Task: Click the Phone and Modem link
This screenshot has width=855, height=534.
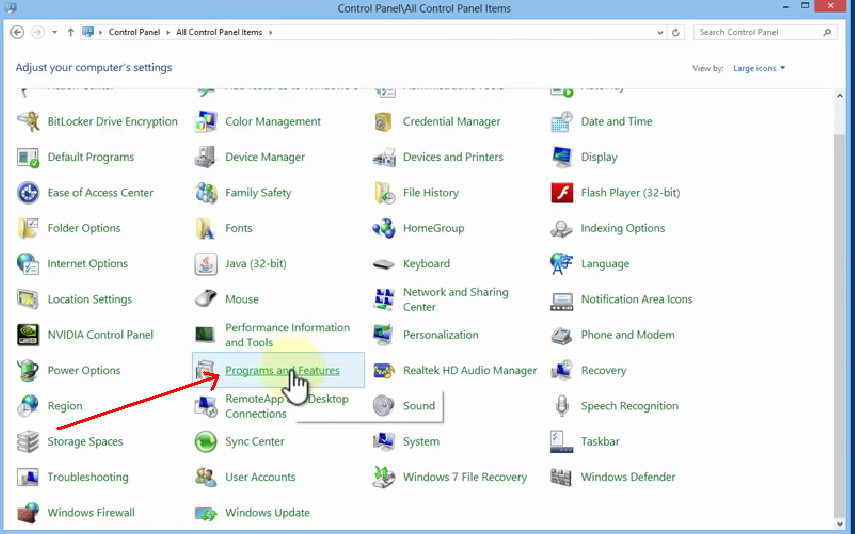Action: pos(627,335)
